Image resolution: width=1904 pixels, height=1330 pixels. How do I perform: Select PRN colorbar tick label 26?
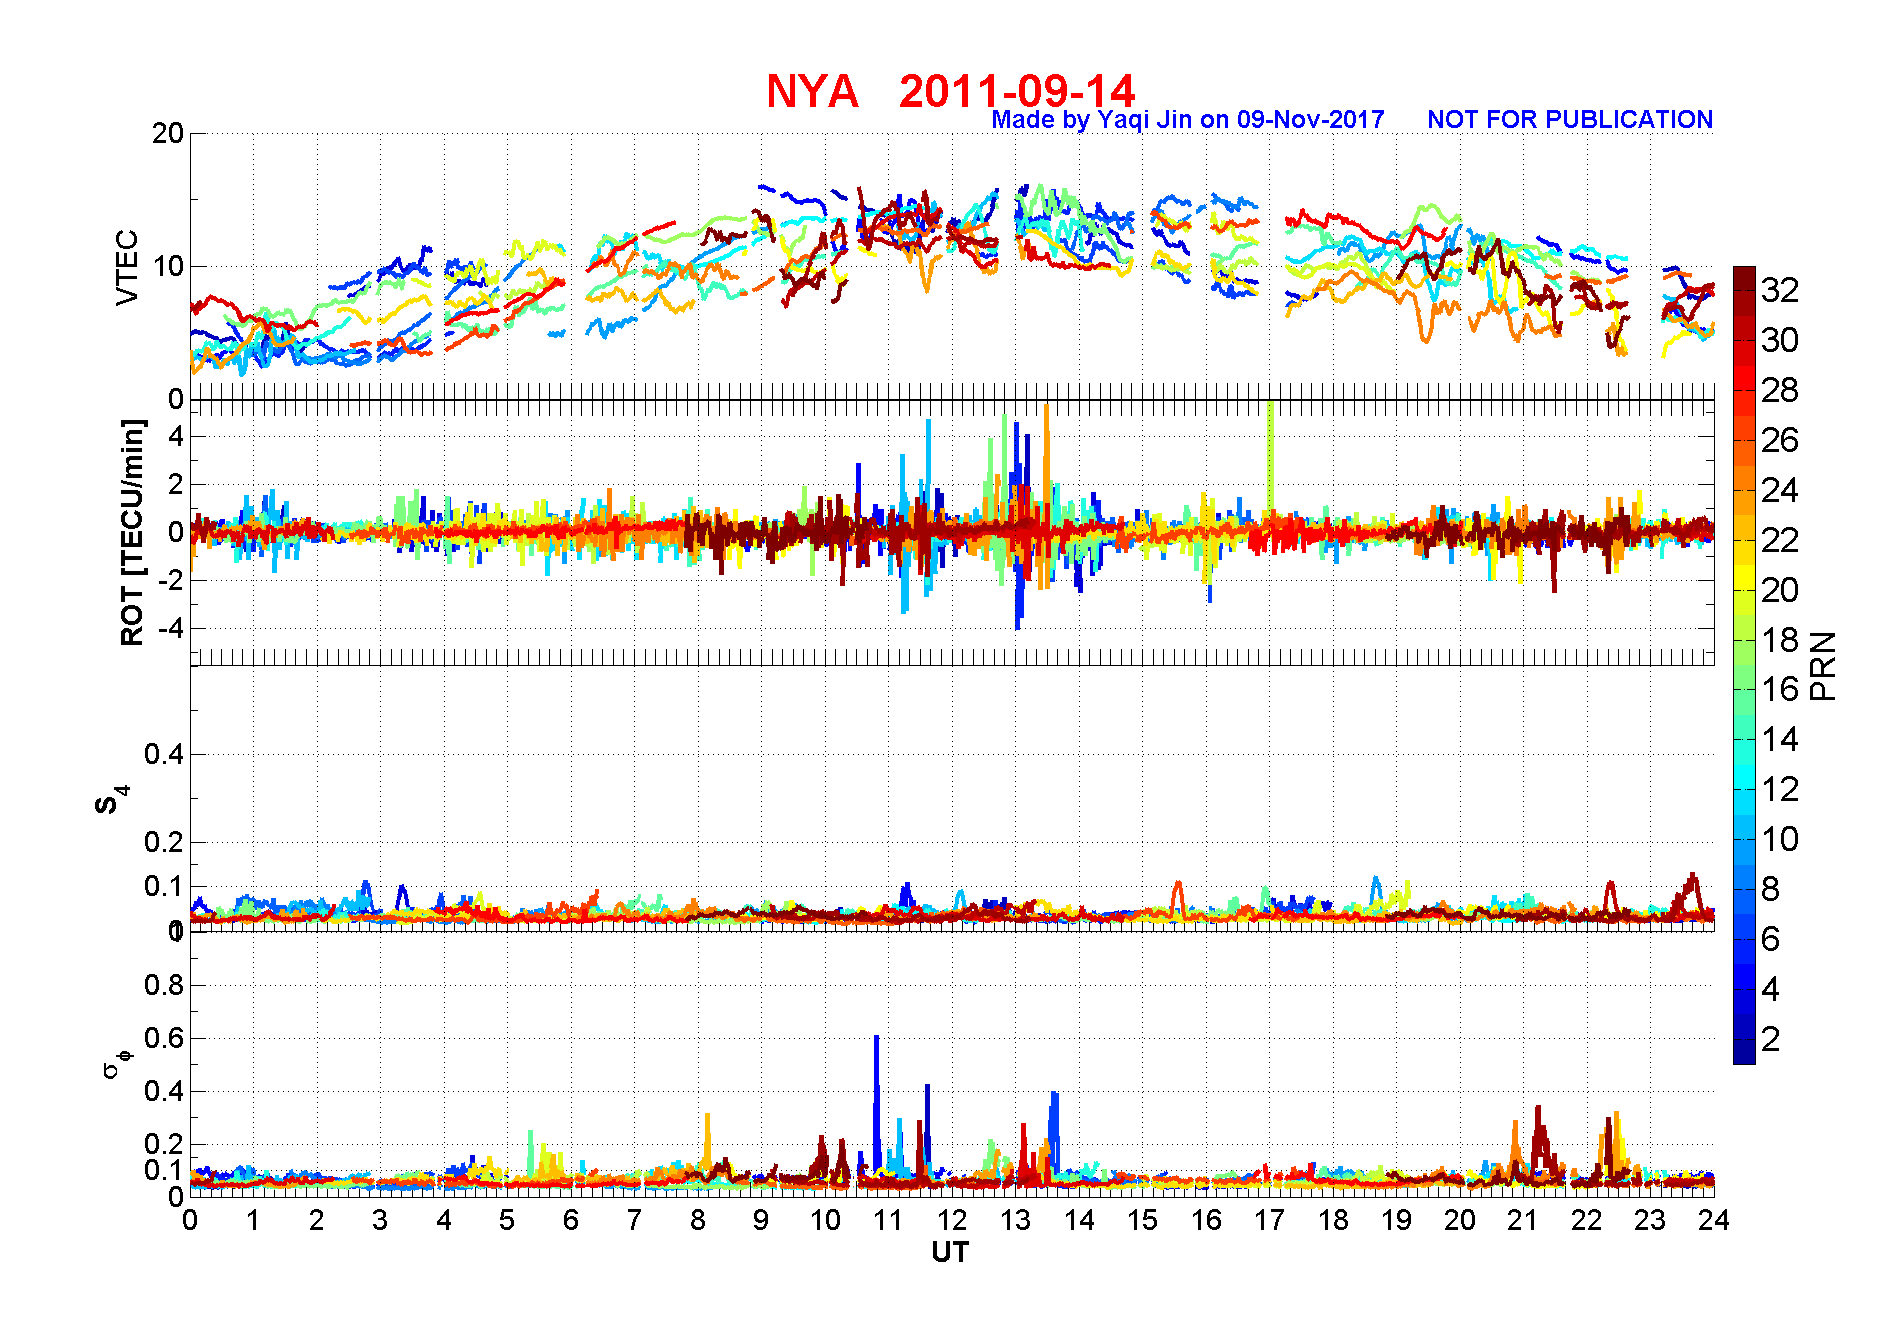point(1780,440)
